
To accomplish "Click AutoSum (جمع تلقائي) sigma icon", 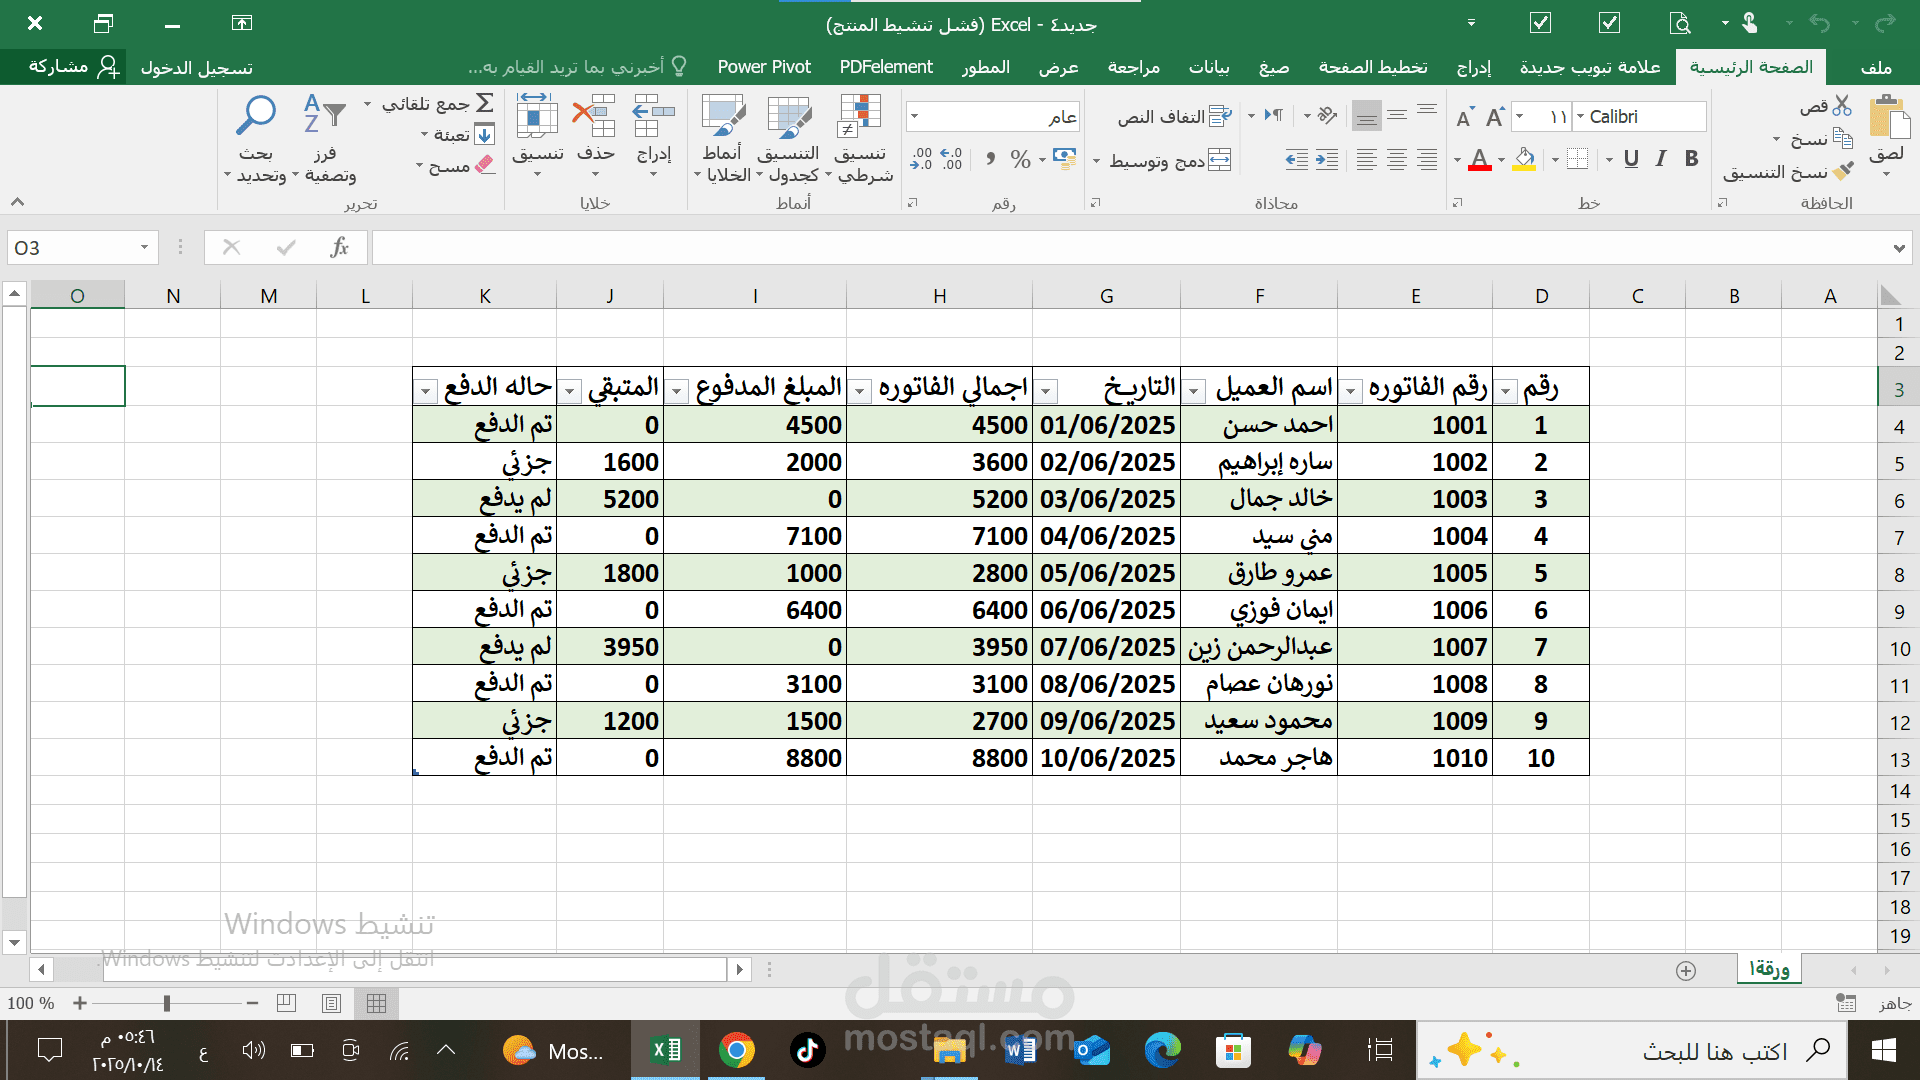I will 485,103.
